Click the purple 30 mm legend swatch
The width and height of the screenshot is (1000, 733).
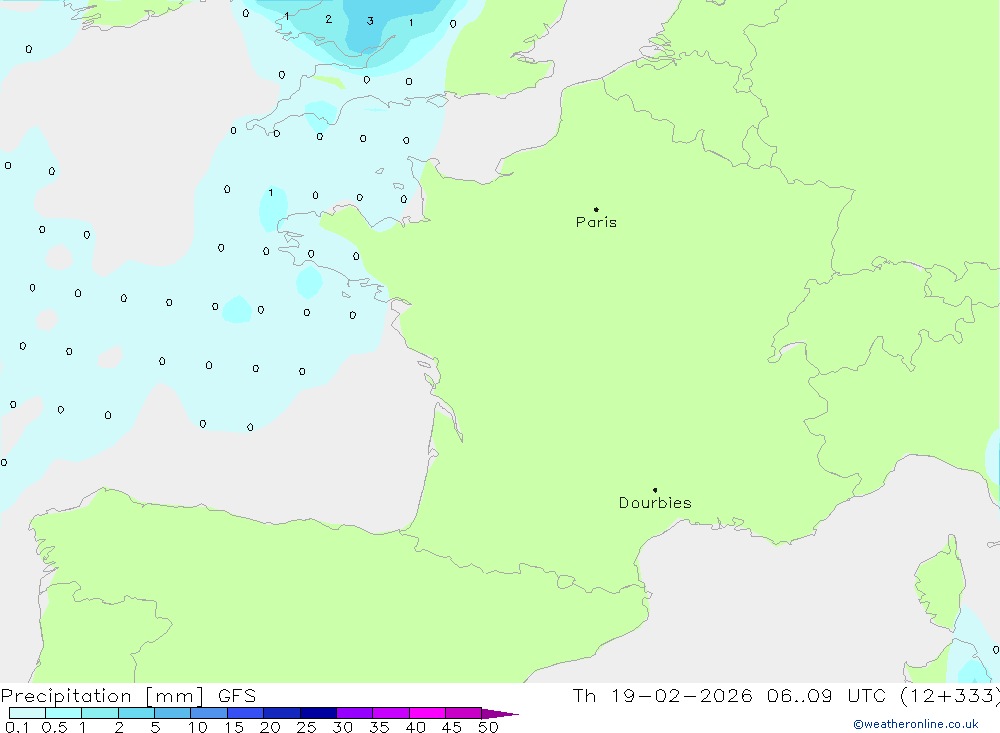tap(355, 713)
